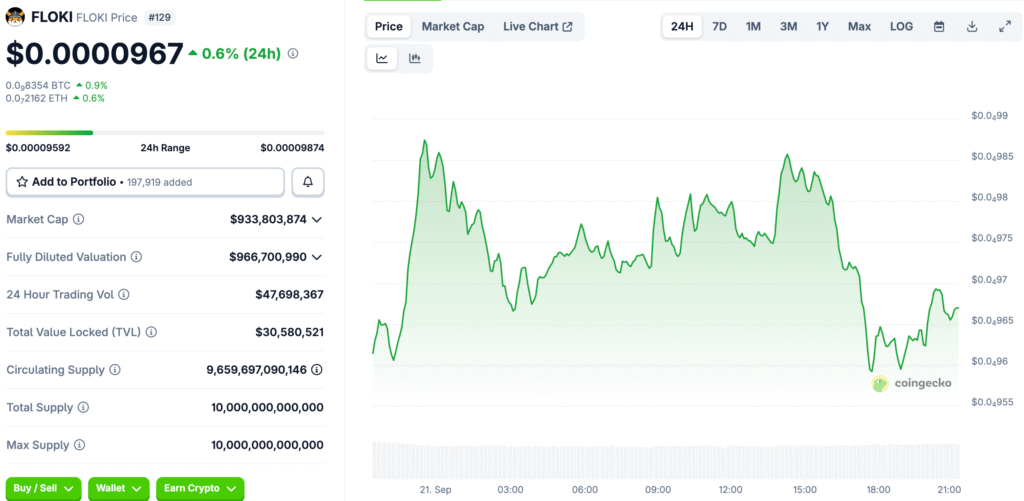Click Add to Portfolio button
Screen dimensions: 1024x501
coord(146,182)
